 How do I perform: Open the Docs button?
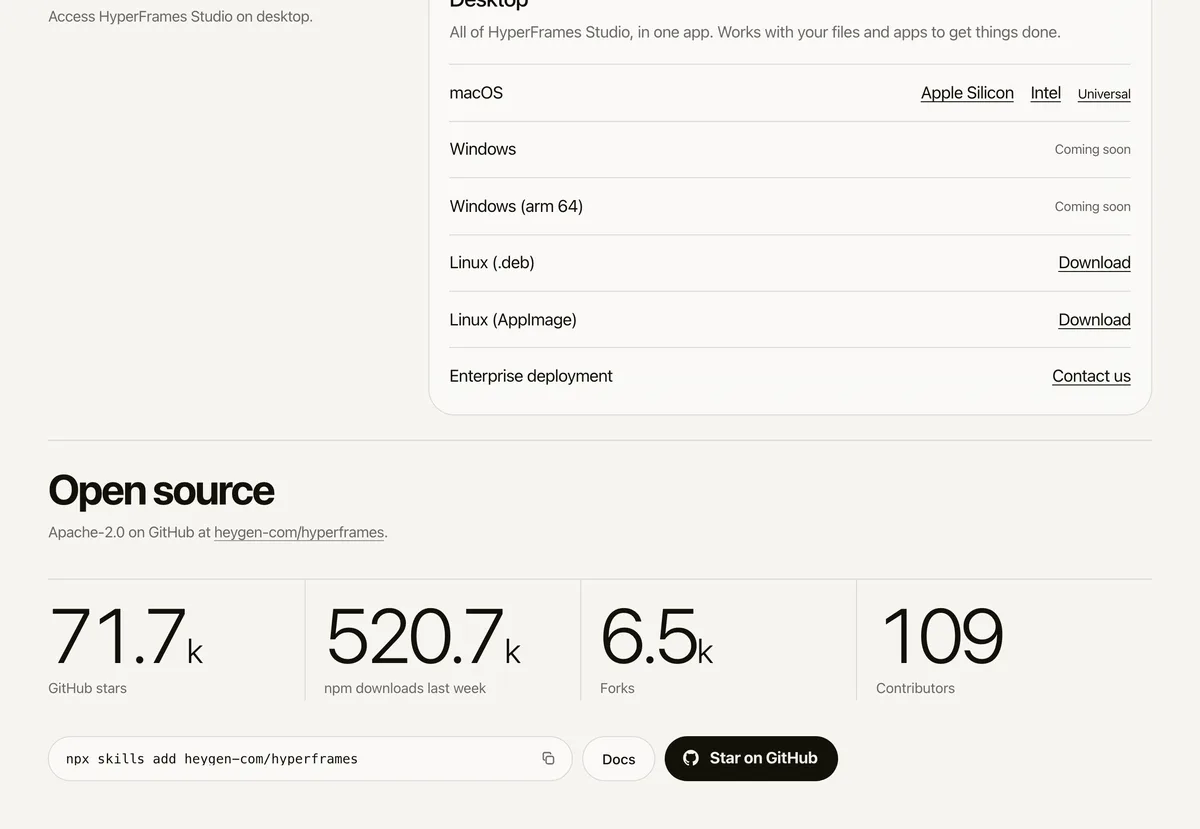click(x=619, y=759)
